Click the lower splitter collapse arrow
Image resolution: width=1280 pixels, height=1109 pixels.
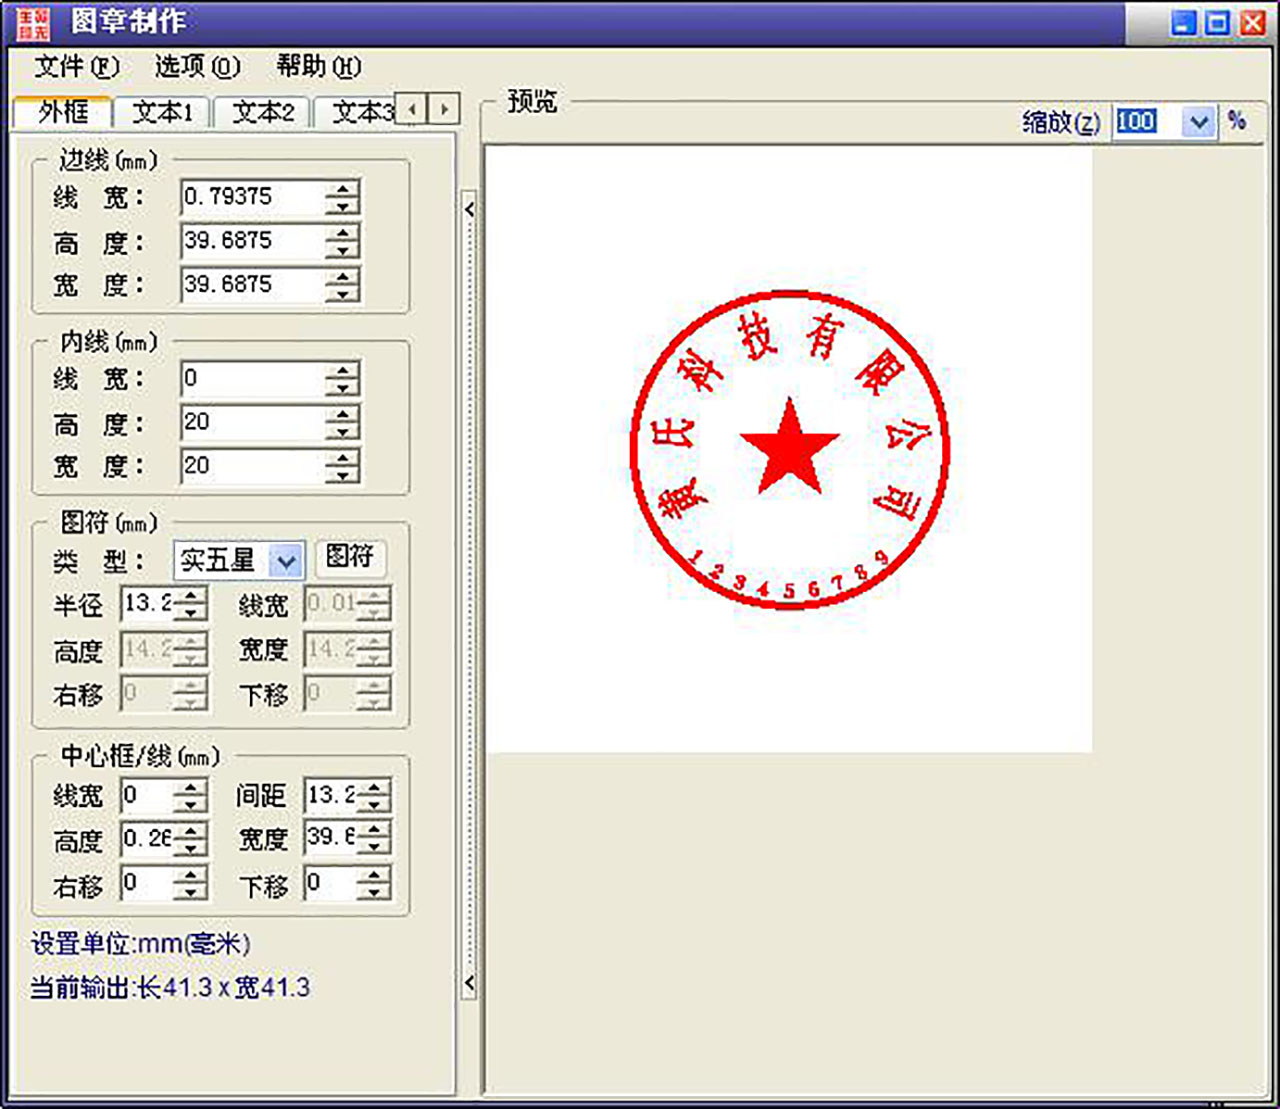(x=469, y=983)
